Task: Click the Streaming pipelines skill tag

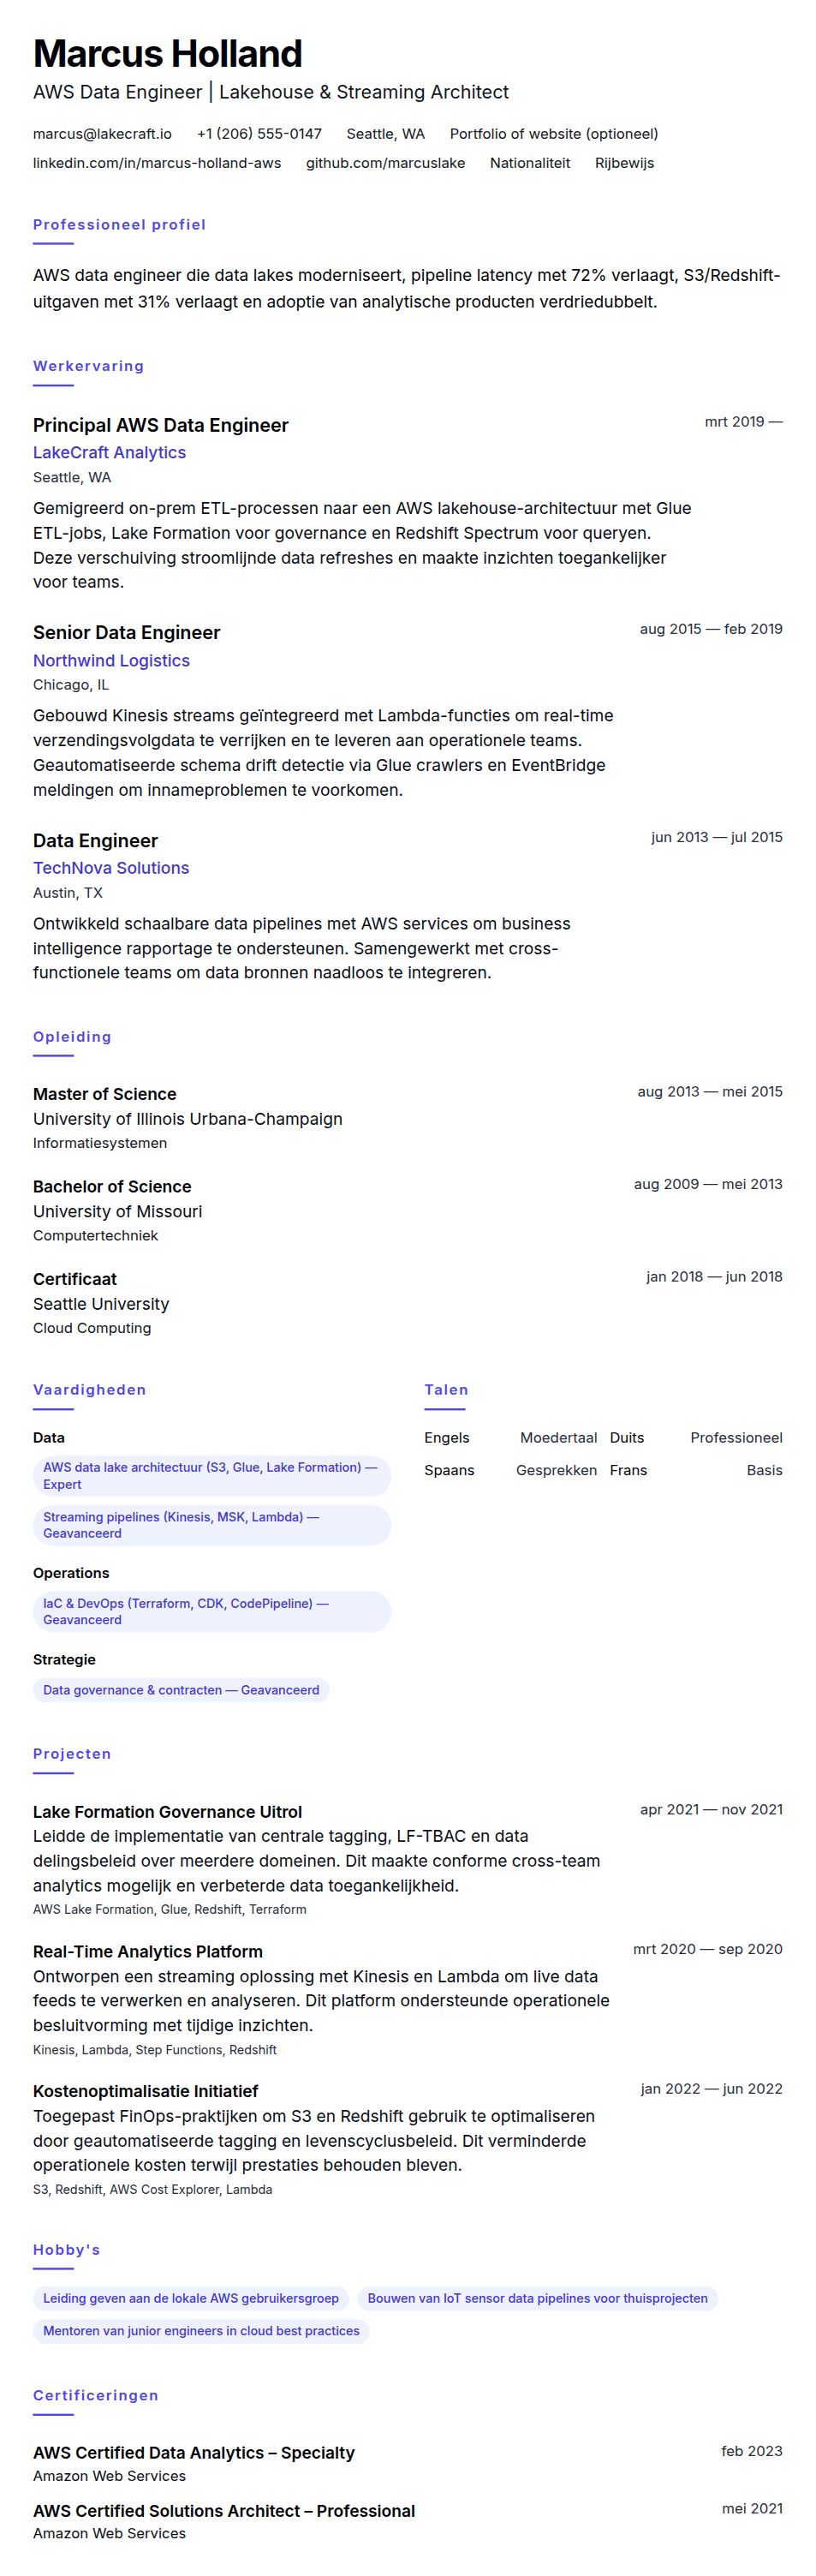Action: 212,1524
